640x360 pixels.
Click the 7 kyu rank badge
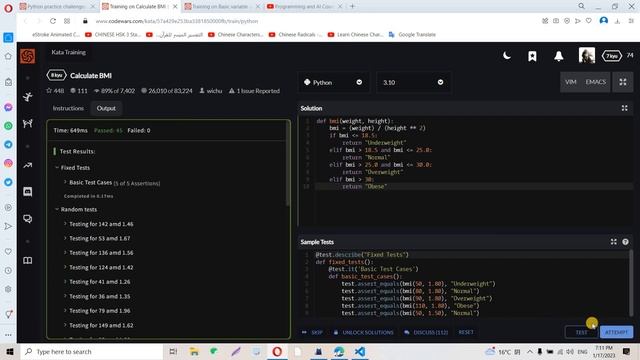(611, 56)
